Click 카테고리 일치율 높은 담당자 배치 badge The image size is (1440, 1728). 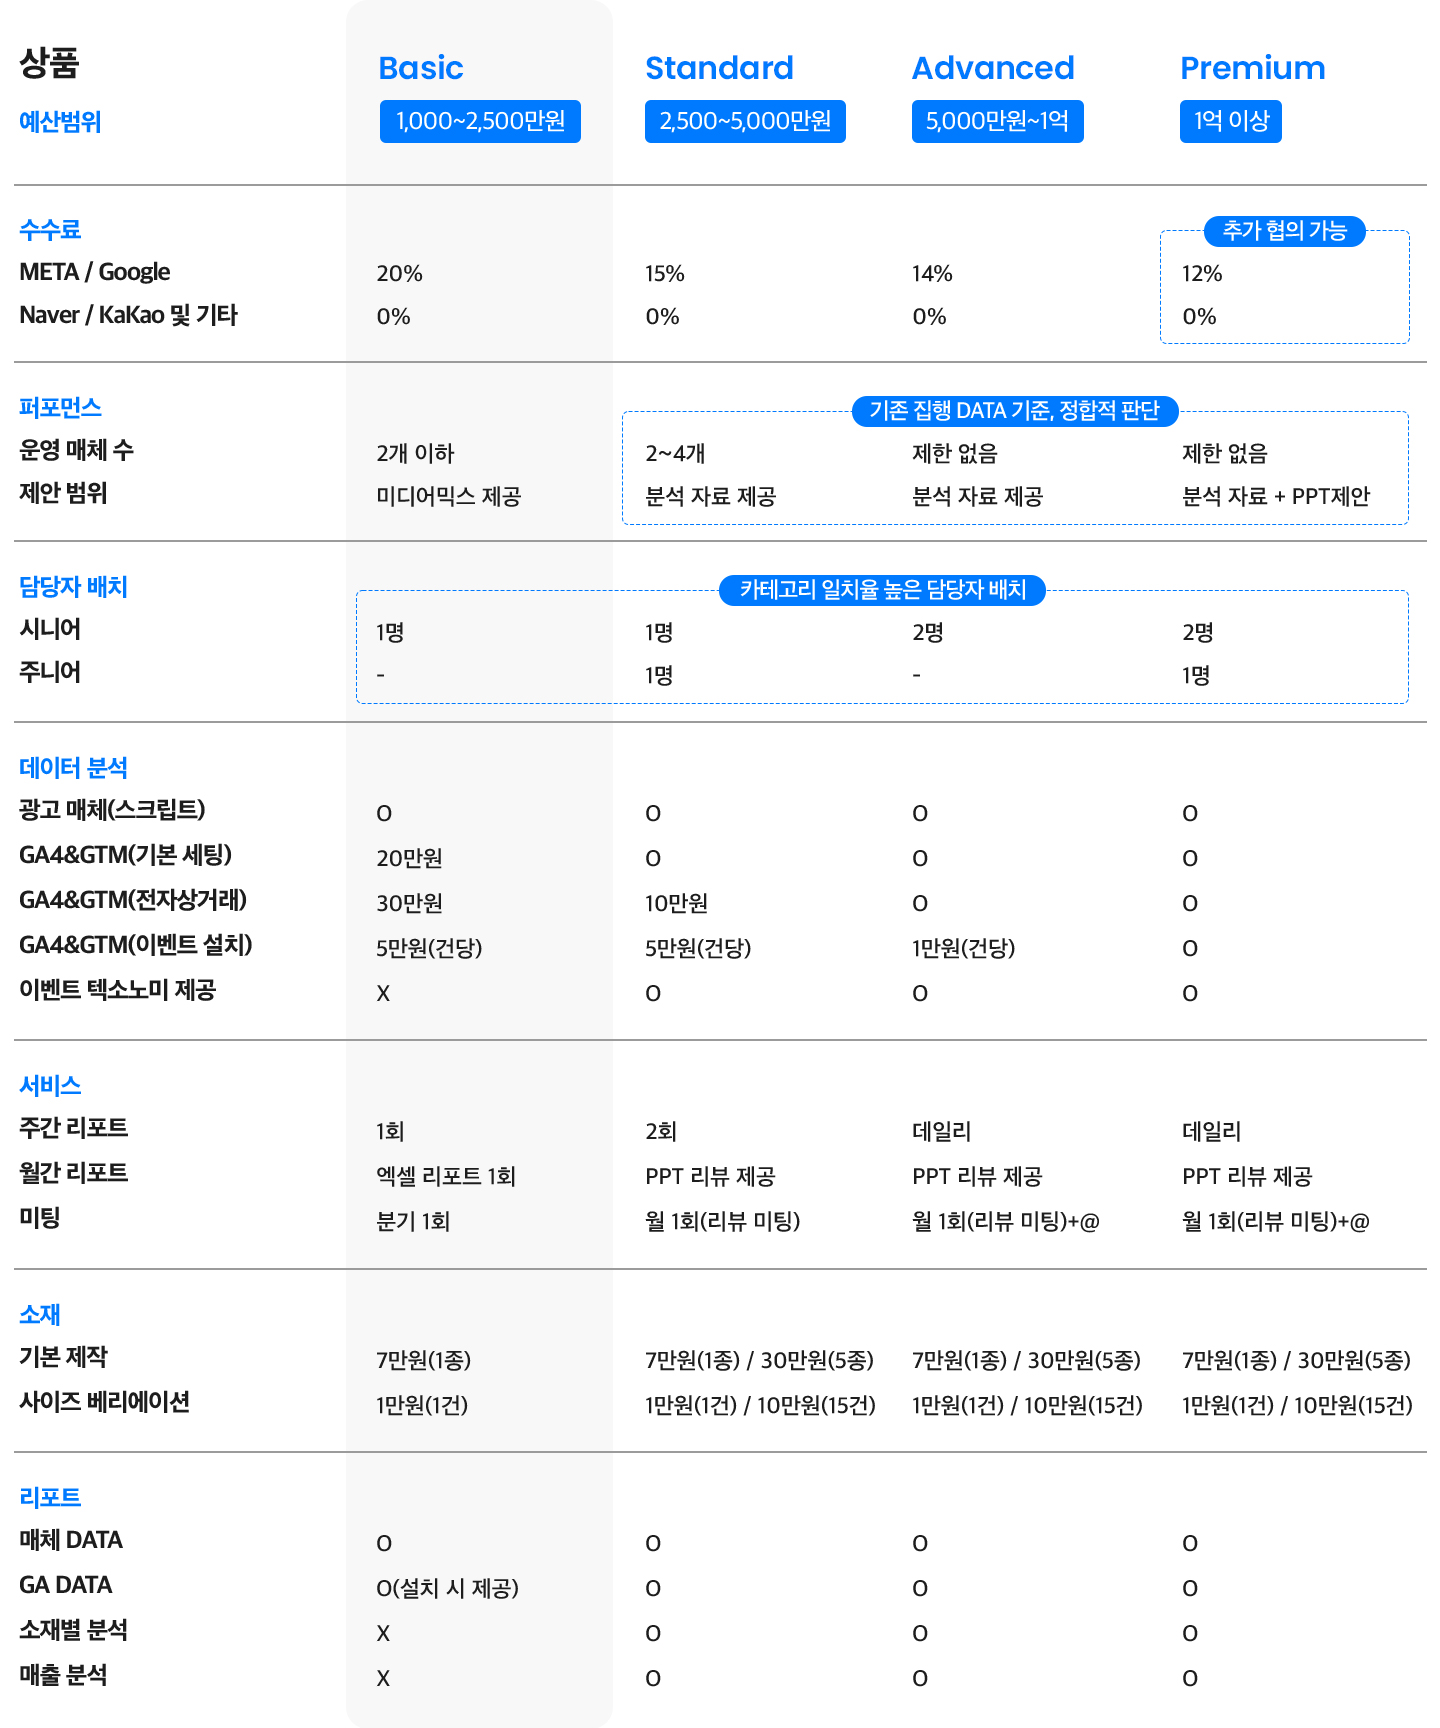click(x=882, y=590)
